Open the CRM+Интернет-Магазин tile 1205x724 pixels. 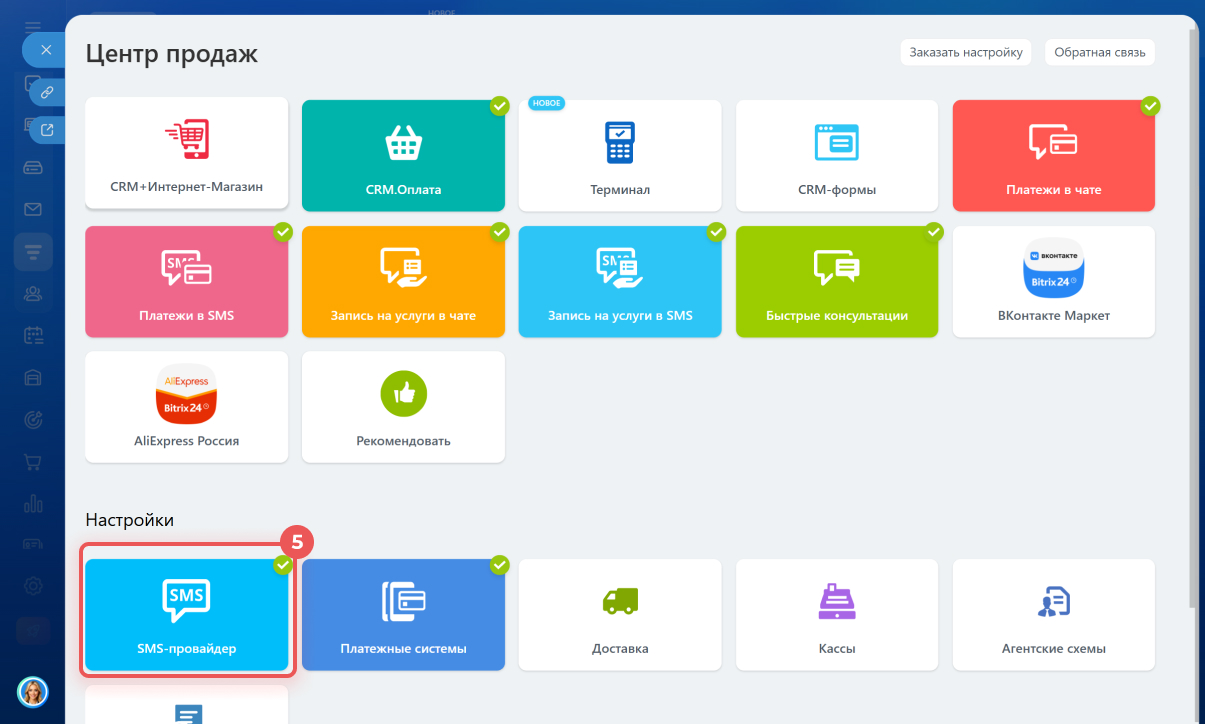point(186,154)
